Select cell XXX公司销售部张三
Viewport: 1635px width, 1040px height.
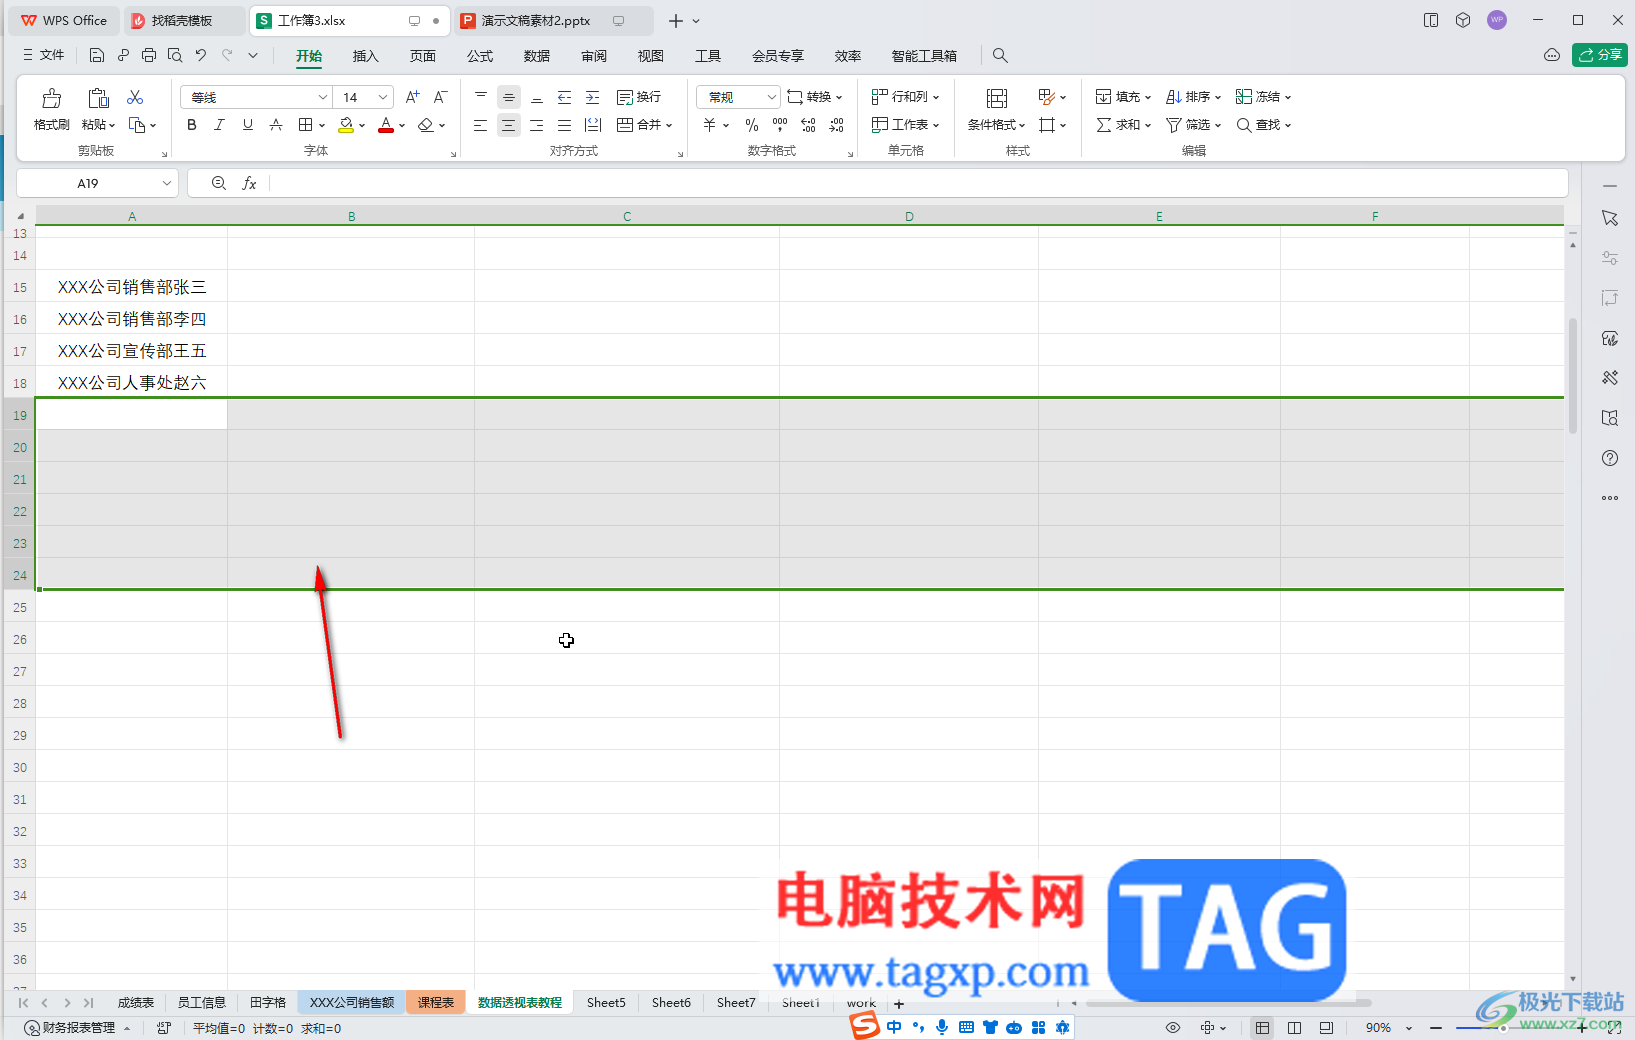pyautogui.click(x=132, y=287)
